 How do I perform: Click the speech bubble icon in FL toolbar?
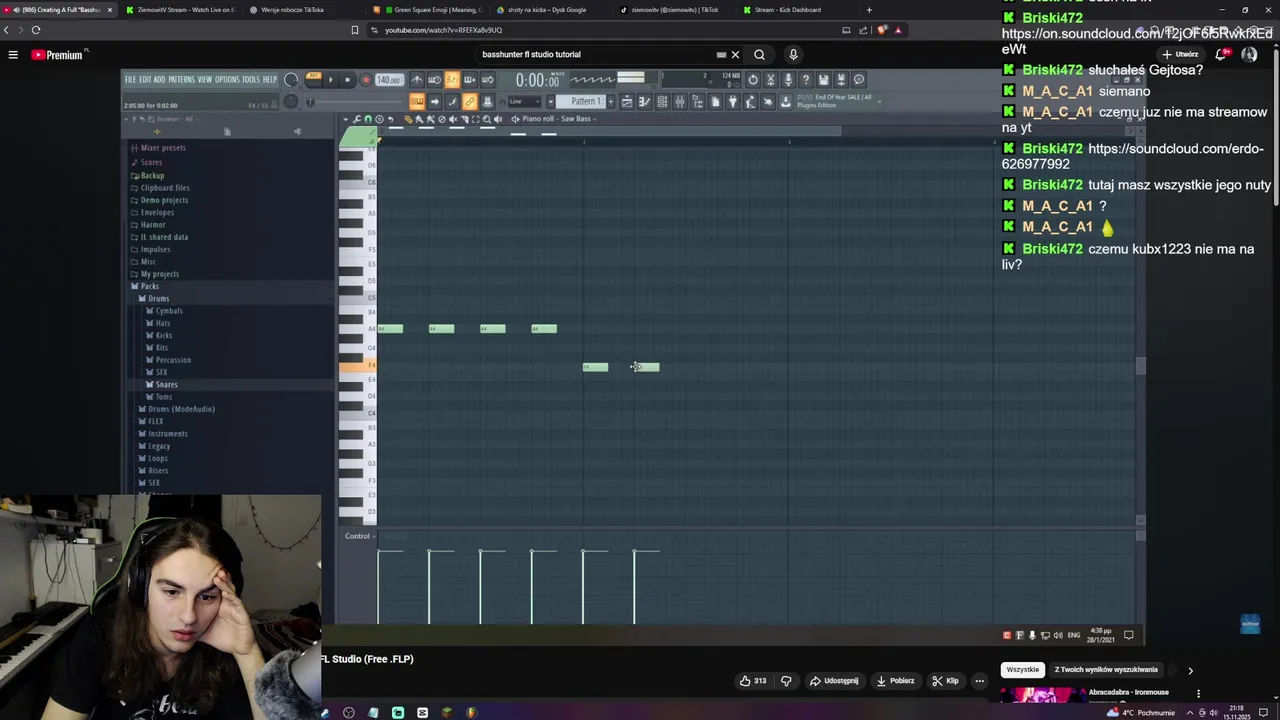click(859, 80)
